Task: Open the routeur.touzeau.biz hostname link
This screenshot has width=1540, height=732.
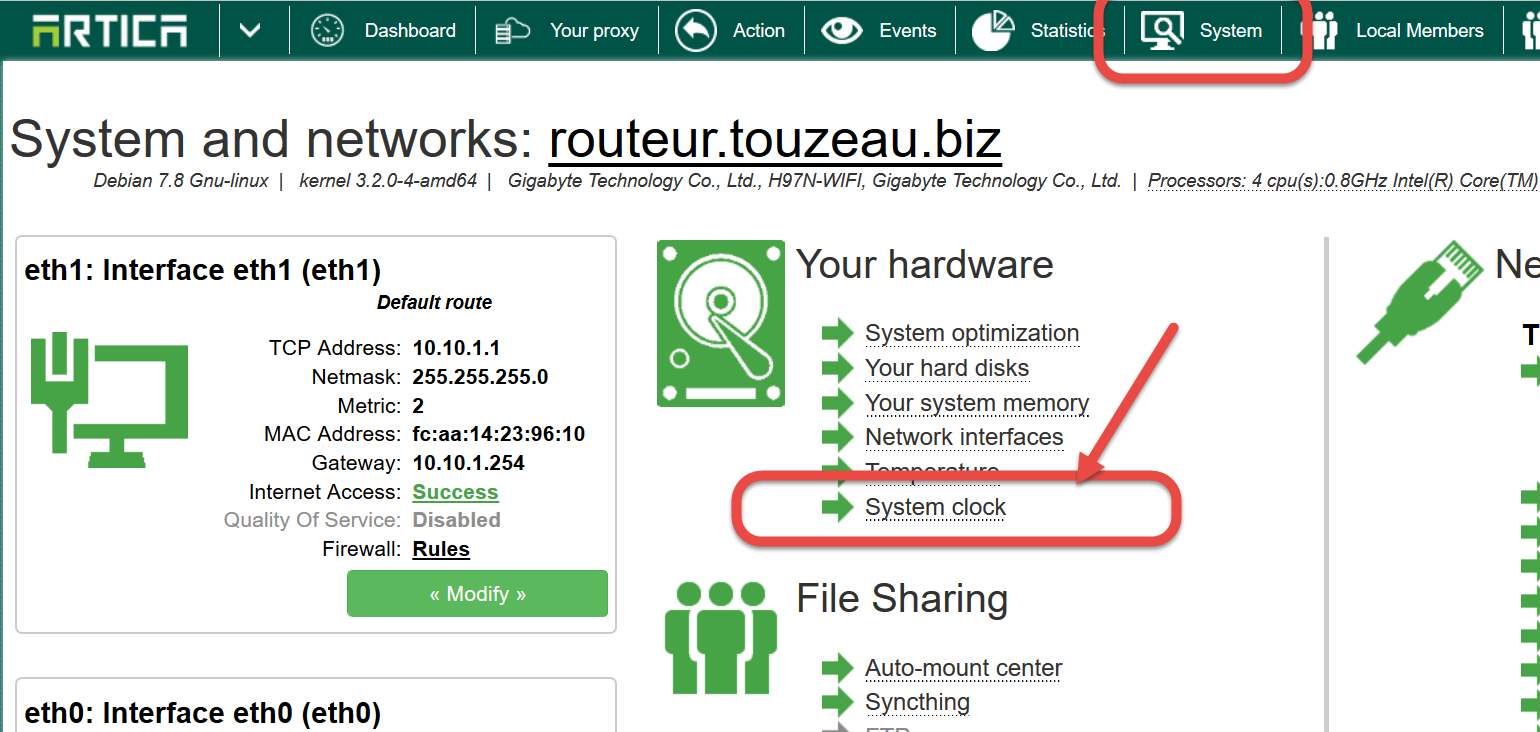Action: pyautogui.click(x=775, y=140)
